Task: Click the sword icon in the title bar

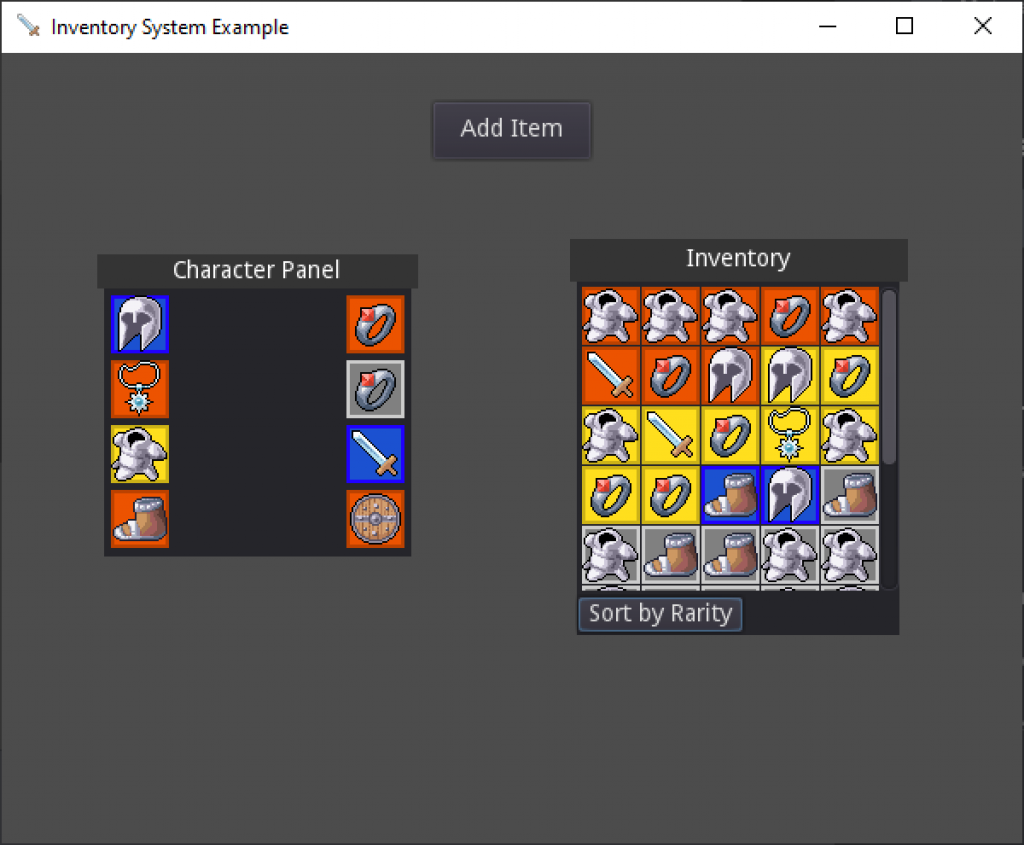Action: (x=28, y=26)
